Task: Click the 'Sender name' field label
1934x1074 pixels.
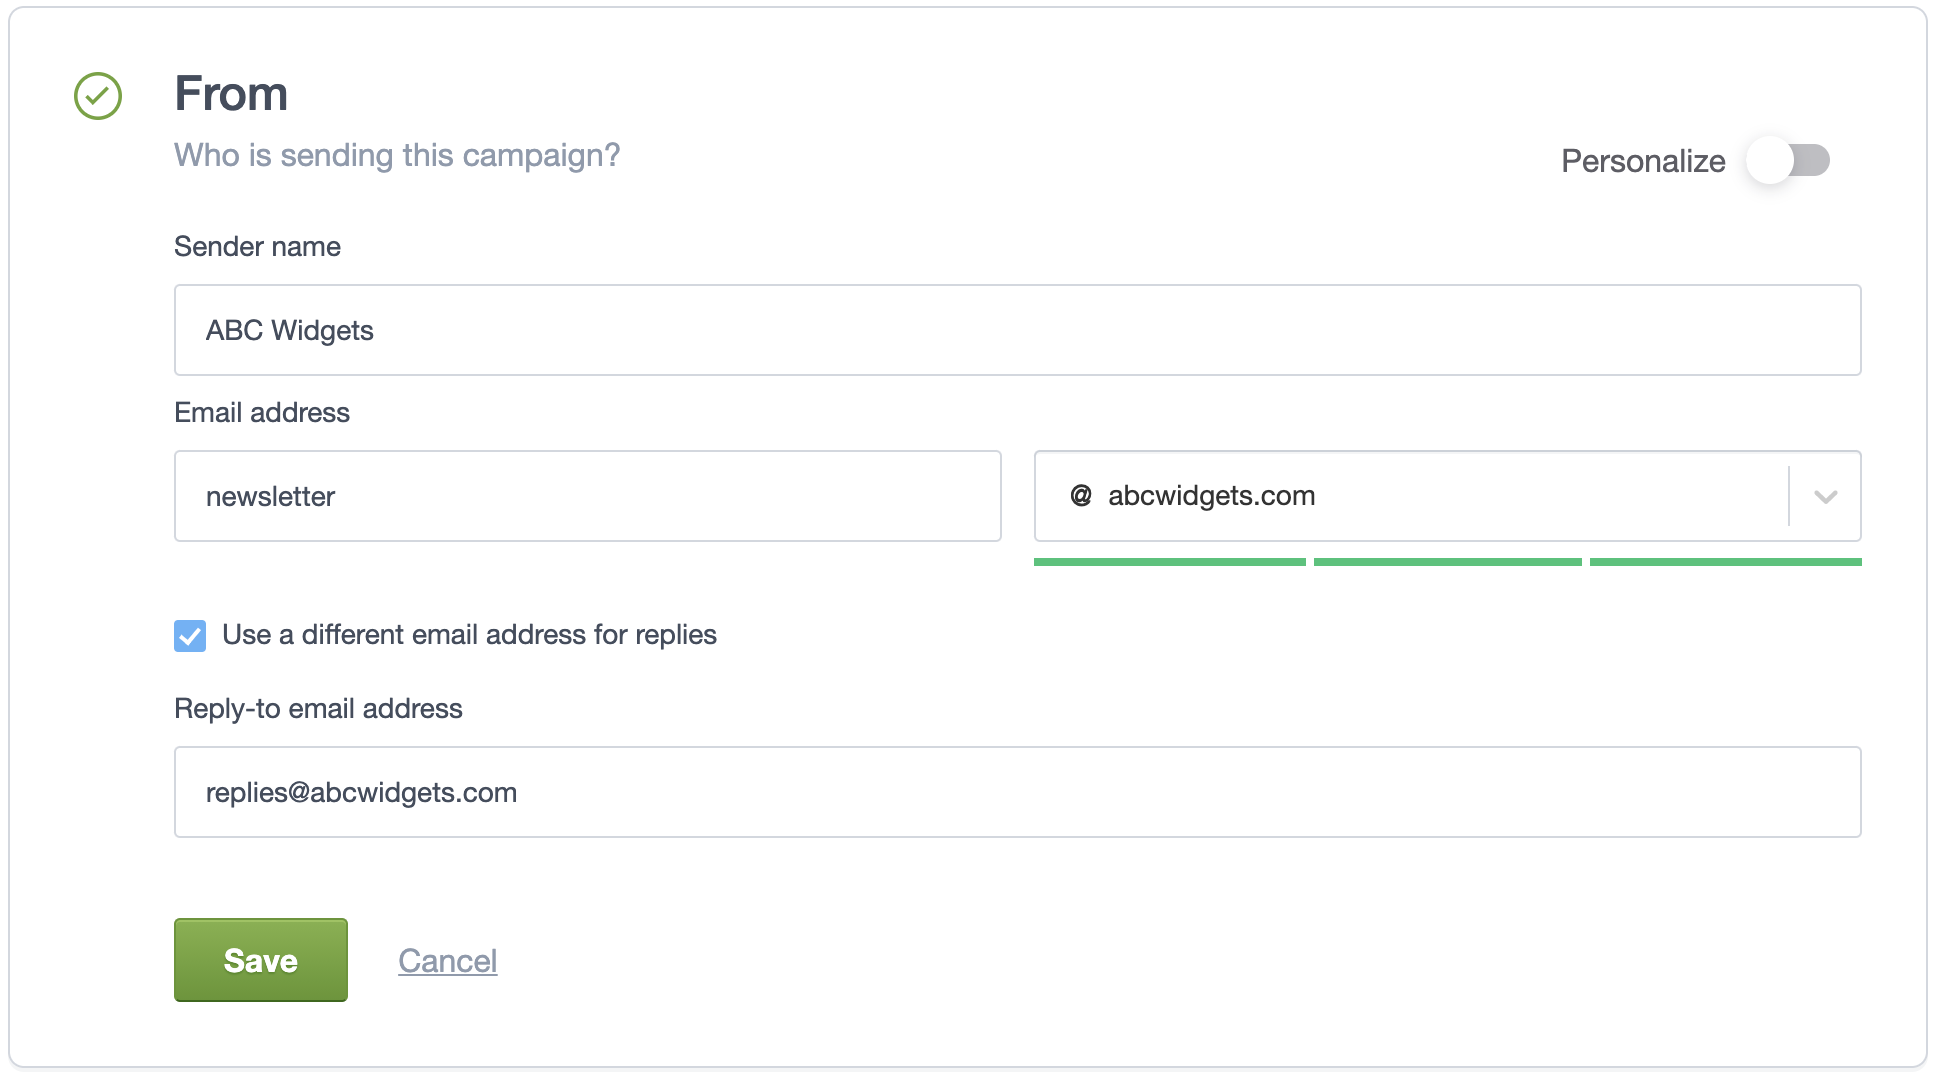Action: [x=257, y=247]
